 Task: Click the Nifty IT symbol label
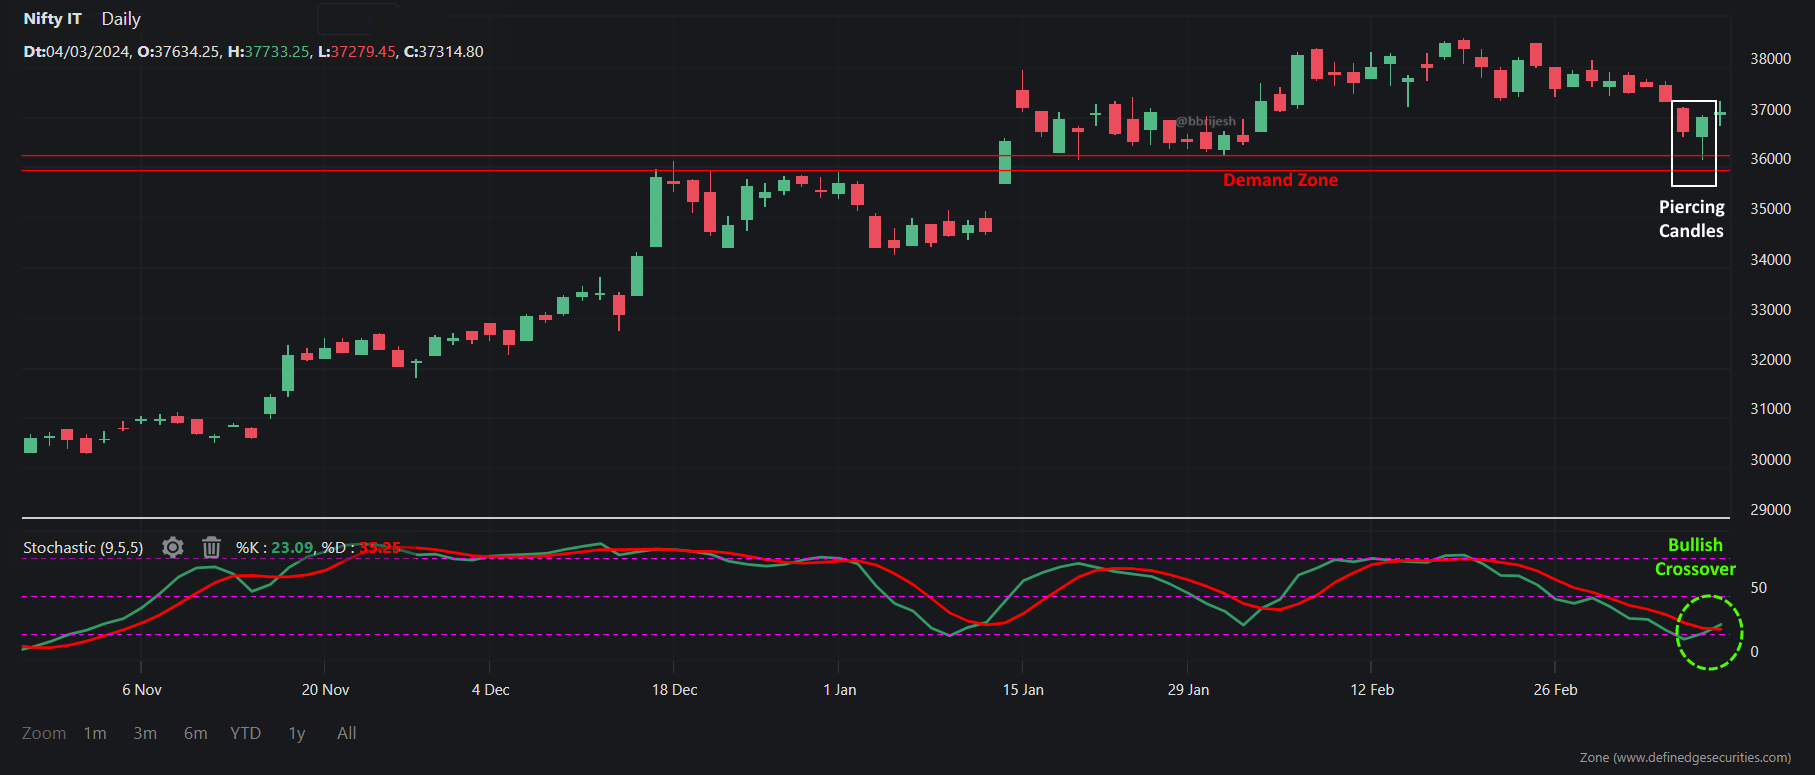[x=53, y=19]
